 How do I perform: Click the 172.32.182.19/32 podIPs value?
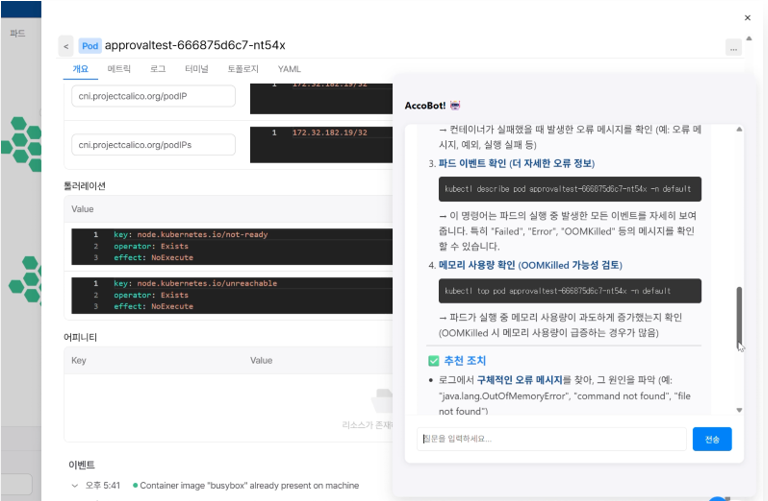click(330, 133)
